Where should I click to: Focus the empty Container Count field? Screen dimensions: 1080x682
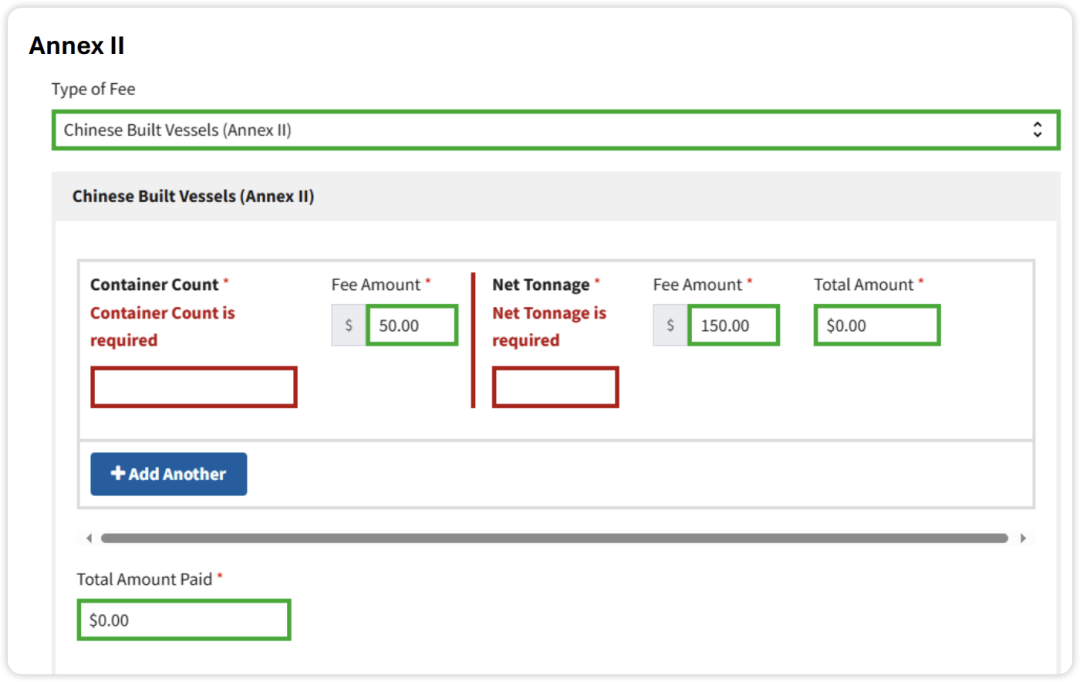tap(194, 387)
